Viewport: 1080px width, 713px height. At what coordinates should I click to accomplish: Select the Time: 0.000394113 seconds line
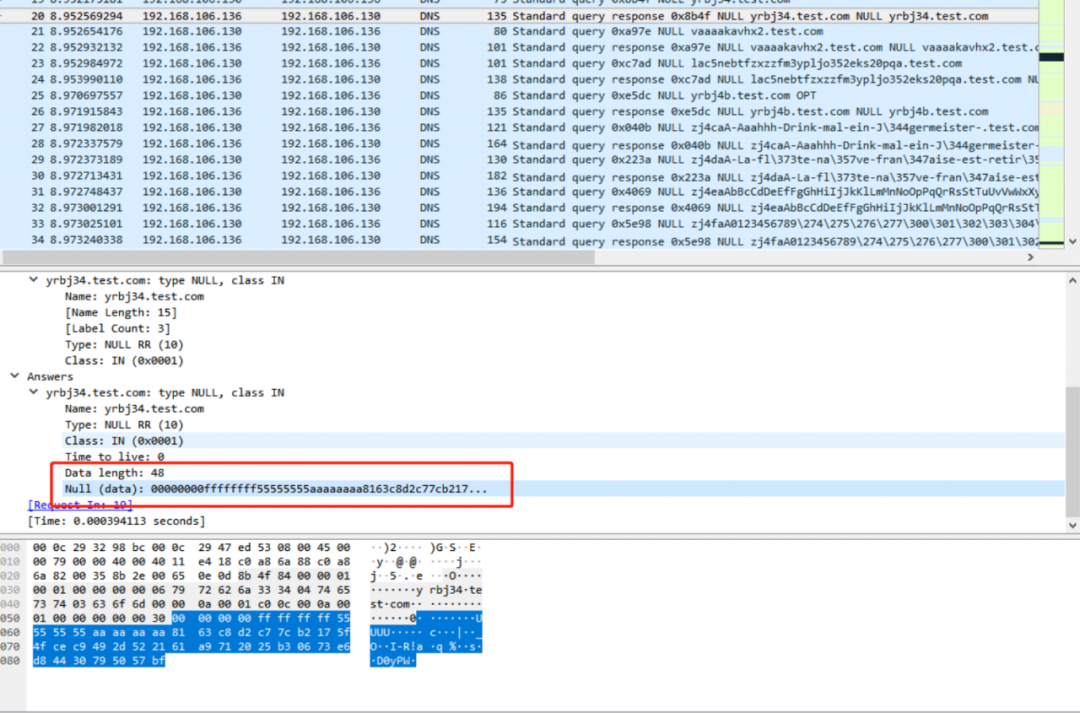point(116,521)
